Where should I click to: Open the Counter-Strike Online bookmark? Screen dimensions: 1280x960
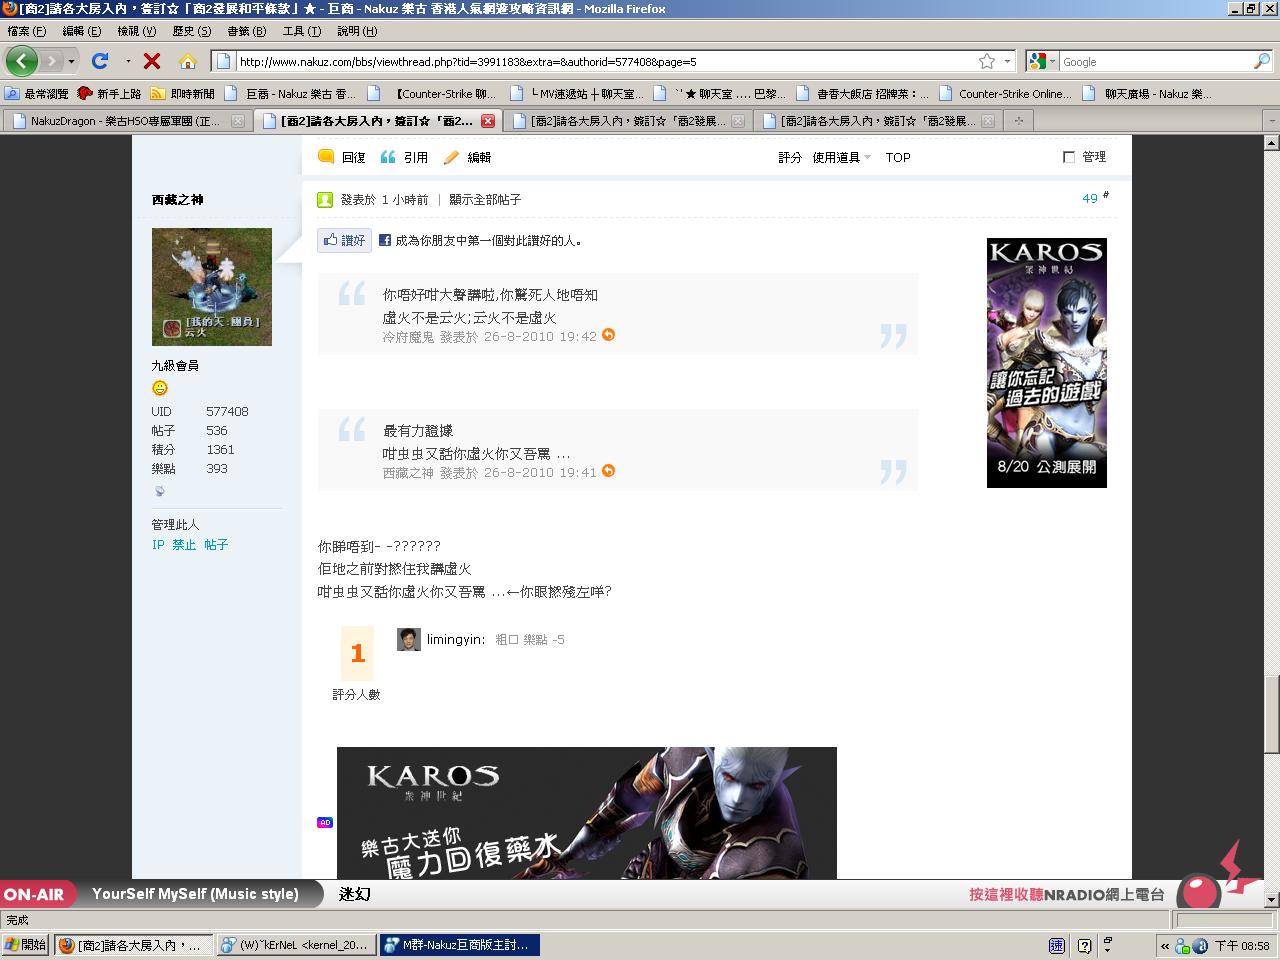(1006, 94)
